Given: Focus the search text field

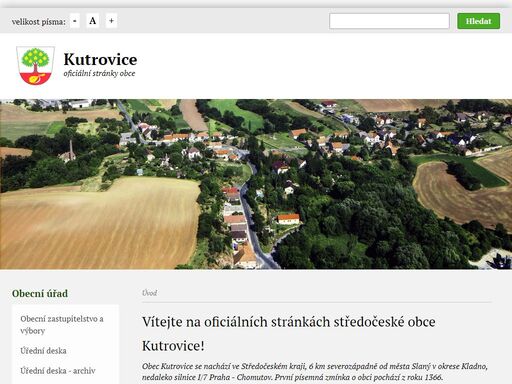Looking at the screenshot, I should pyautogui.click(x=389, y=21).
